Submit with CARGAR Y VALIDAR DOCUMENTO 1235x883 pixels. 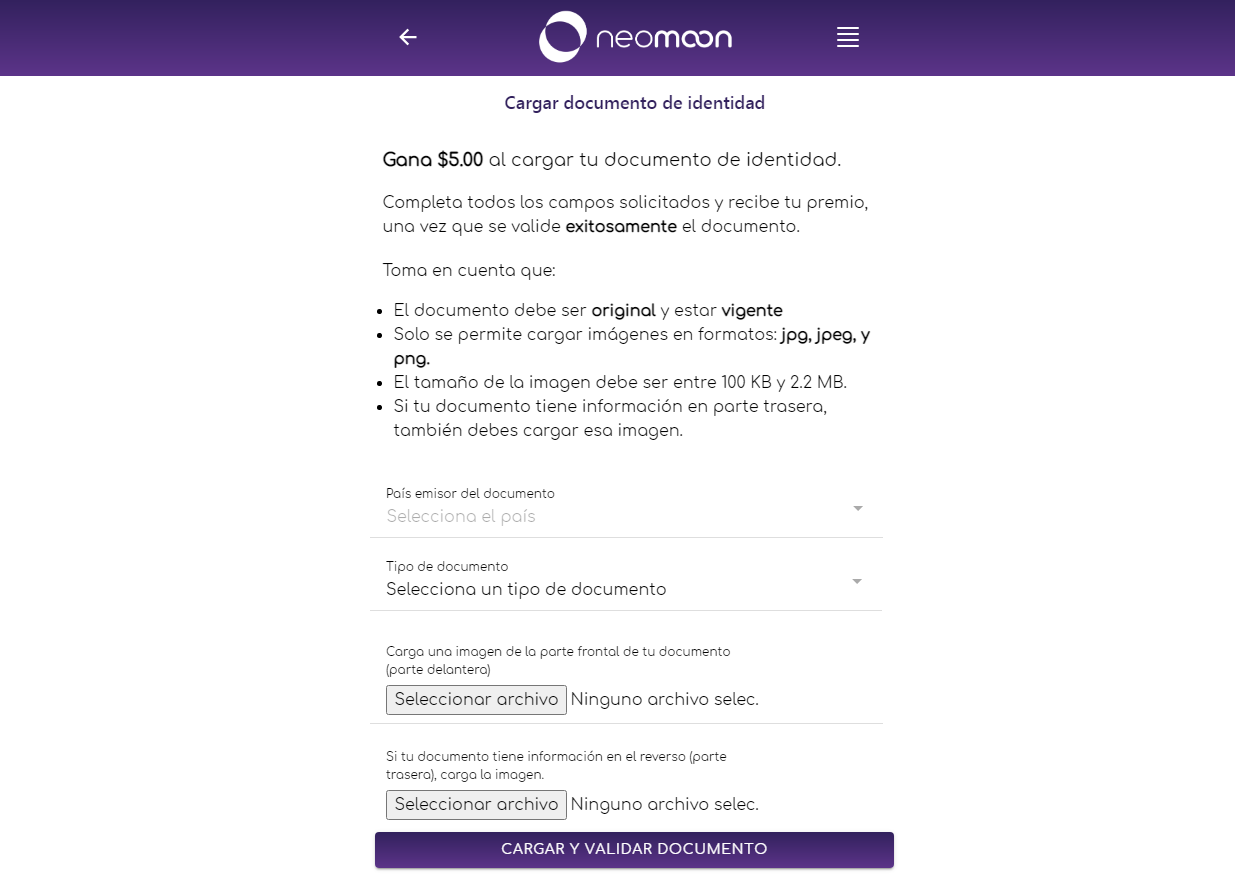634,849
